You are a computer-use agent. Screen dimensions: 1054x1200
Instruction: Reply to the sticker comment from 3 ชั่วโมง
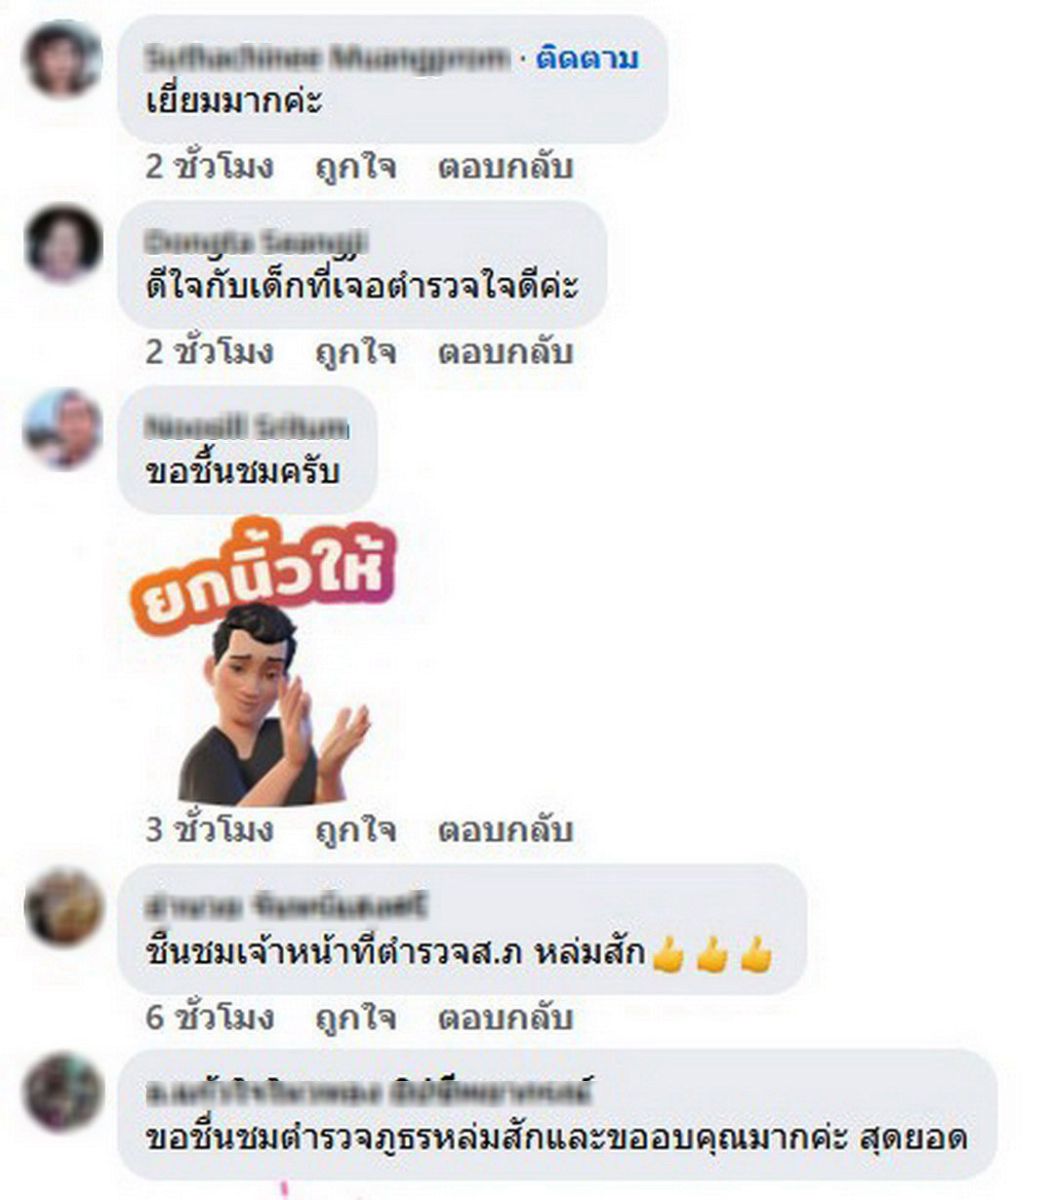pyautogui.click(x=505, y=830)
